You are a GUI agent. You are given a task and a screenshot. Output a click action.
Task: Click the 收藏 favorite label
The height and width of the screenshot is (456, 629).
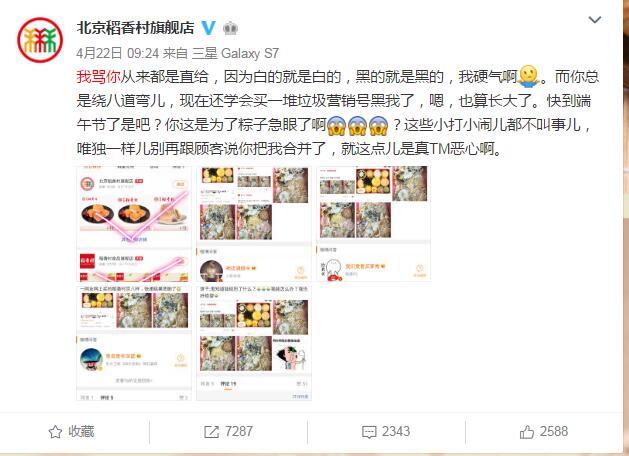pos(81,432)
